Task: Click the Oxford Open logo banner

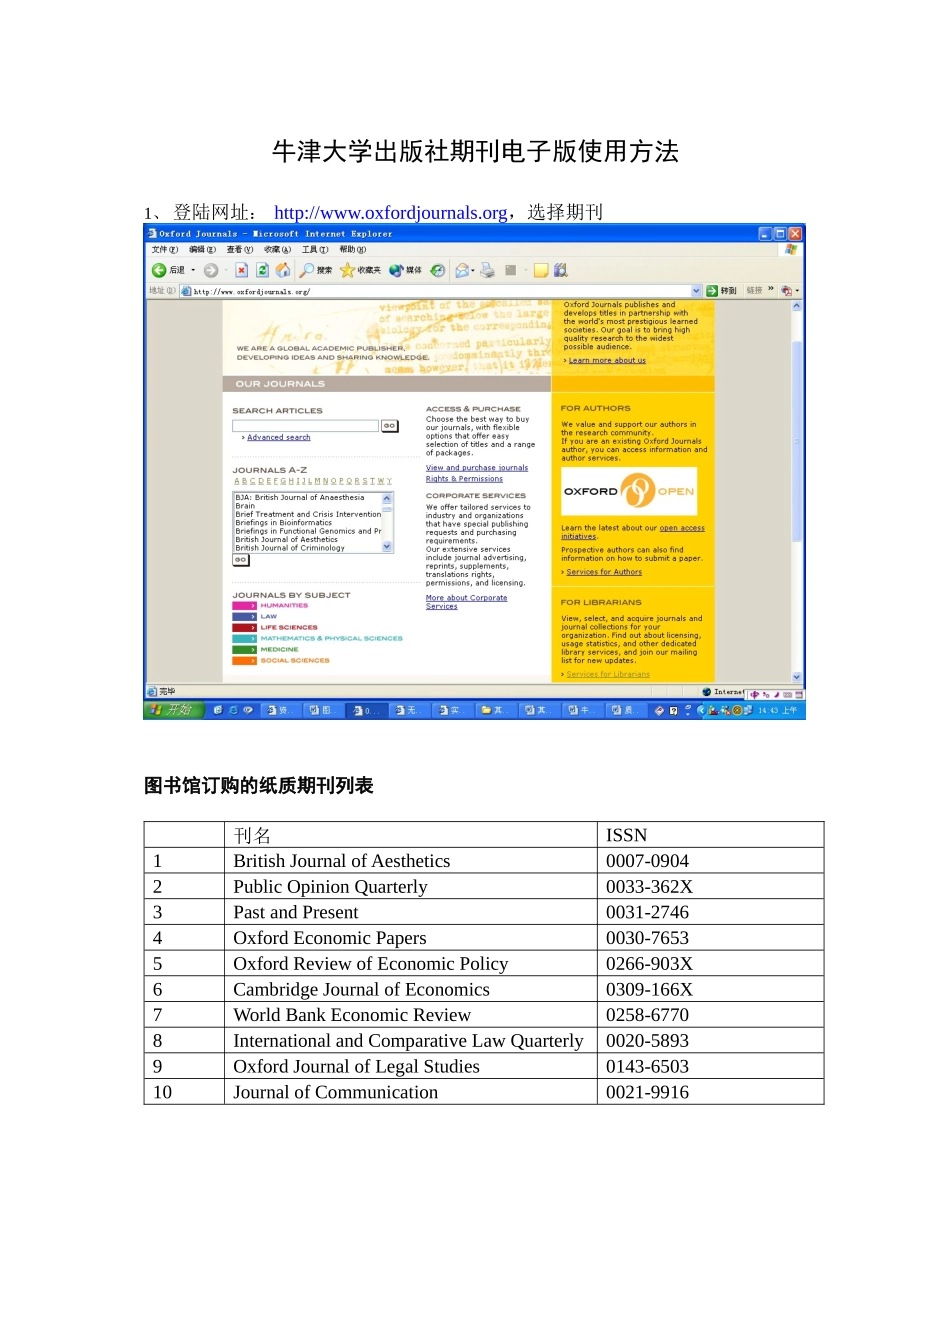Action: [629, 491]
